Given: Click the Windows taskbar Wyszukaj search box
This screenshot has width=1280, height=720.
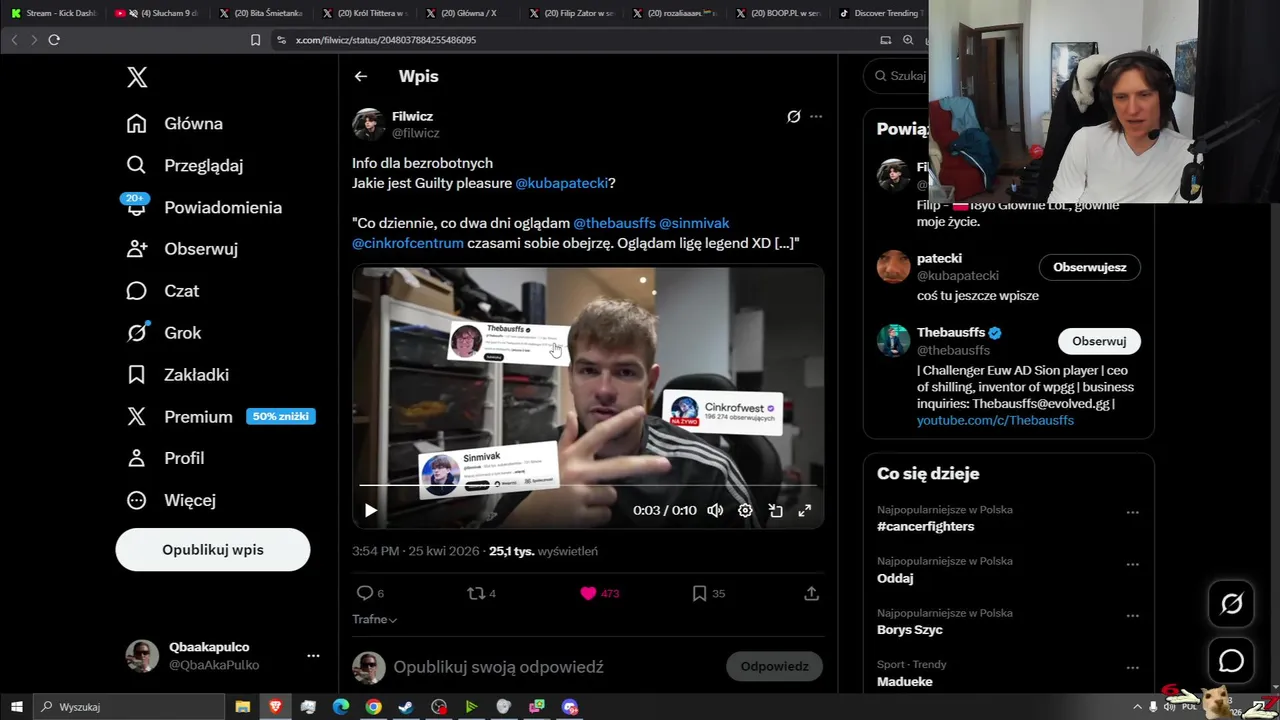Looking at the screenshot, I should (x=129, y=707).
